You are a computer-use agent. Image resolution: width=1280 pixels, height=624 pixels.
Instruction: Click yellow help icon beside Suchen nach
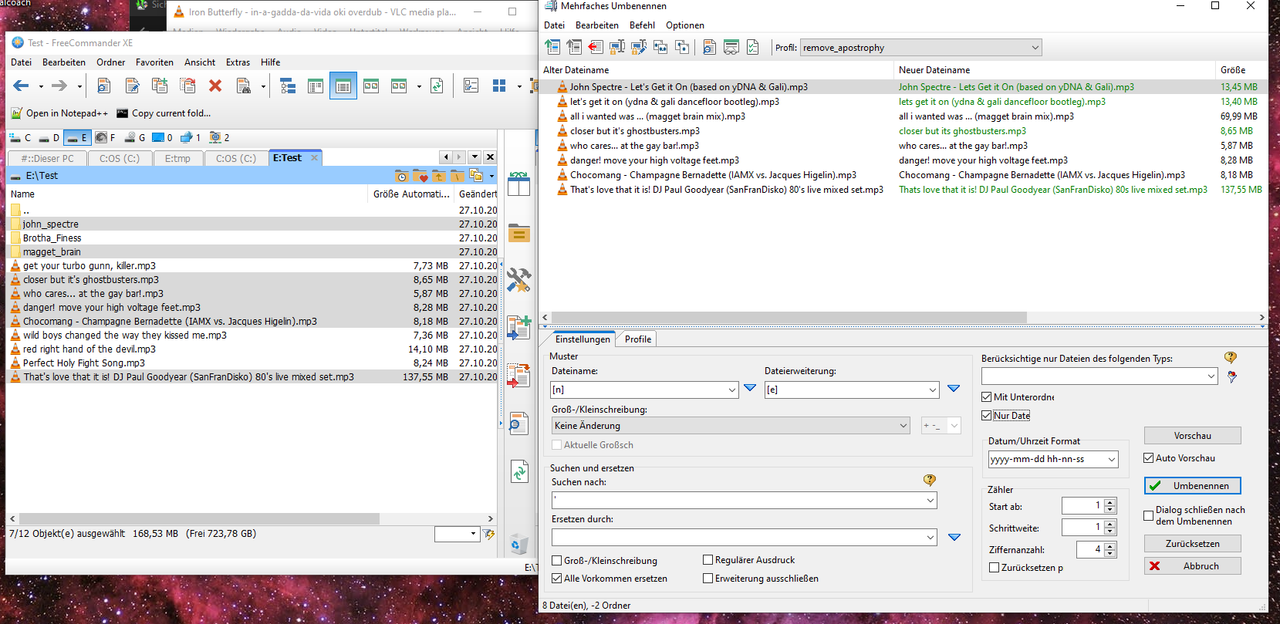(930, 480)
